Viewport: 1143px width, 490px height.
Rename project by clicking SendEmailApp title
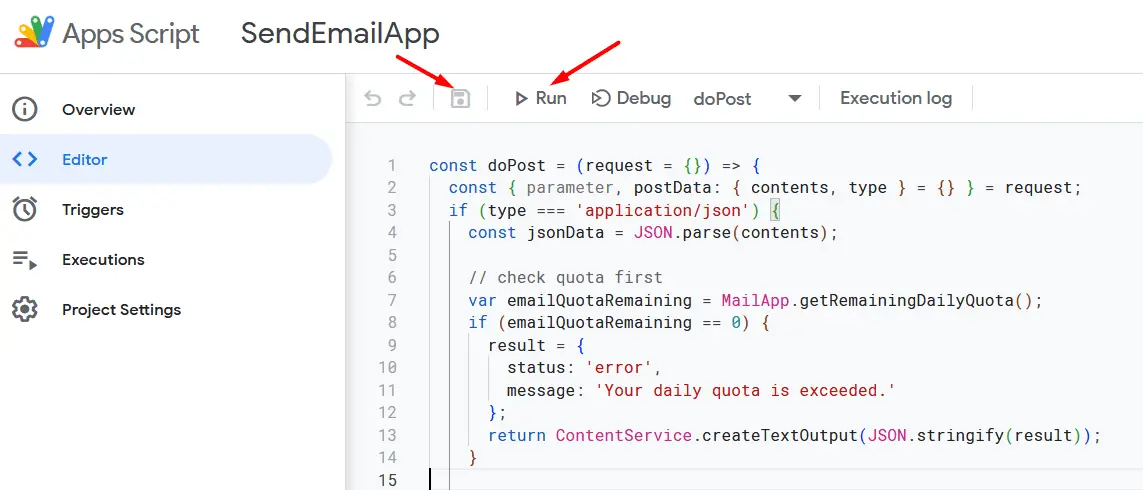click(x=340, y=33)
